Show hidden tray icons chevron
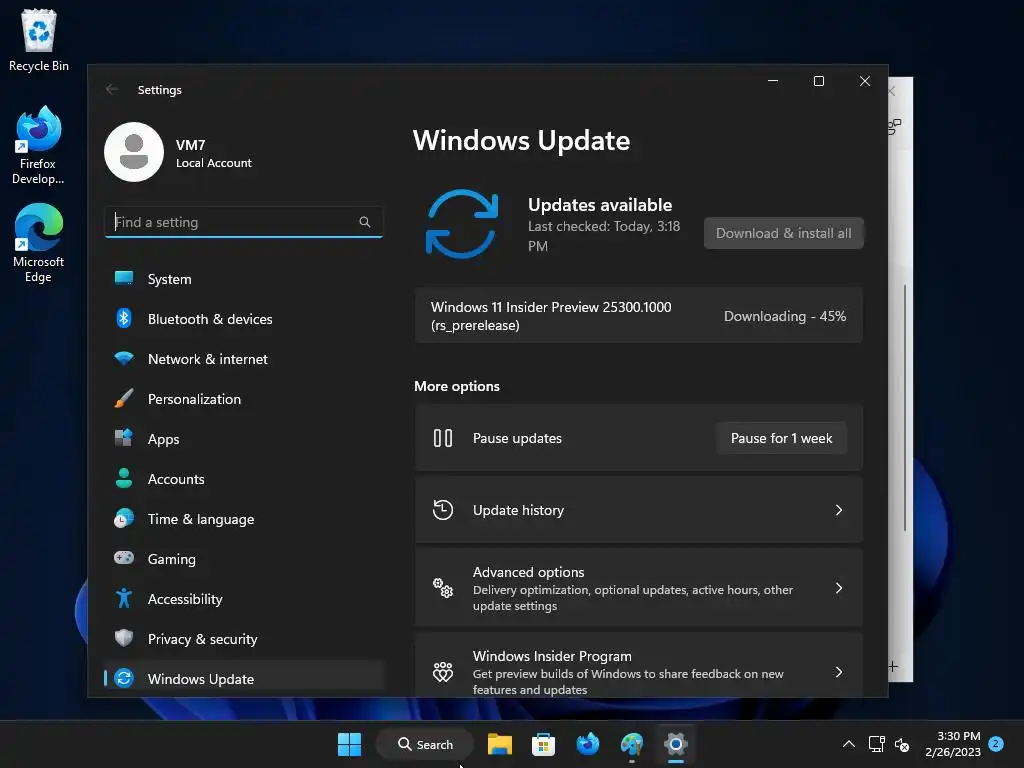Image resolution: width=1024 pixels, height=768 pixels. (x=848, y=744)
